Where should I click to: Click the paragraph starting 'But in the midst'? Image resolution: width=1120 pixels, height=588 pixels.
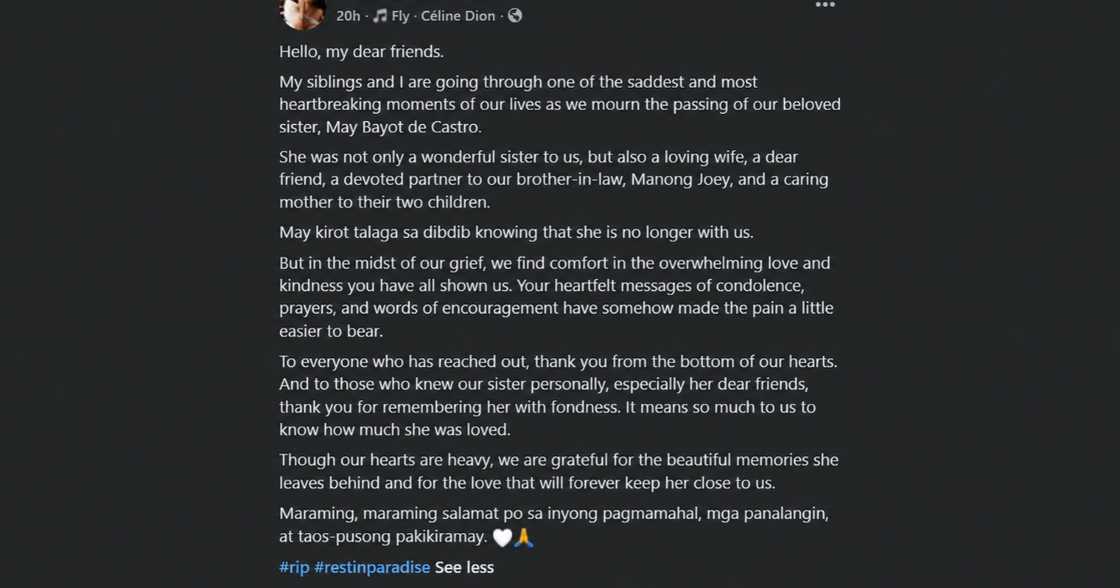point(556,297)
